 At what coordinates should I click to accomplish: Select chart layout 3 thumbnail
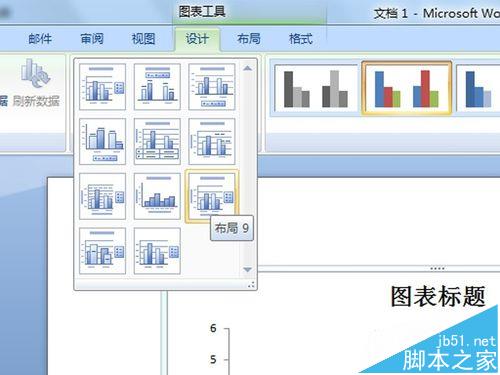pos(212,87)
